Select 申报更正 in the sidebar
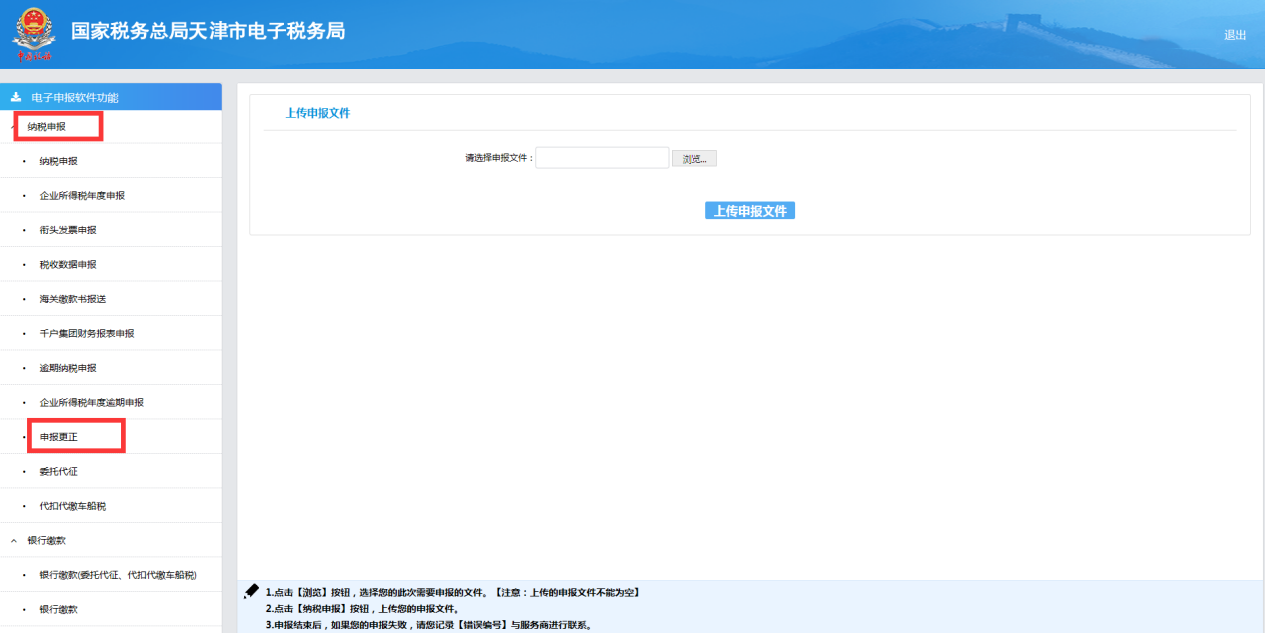Image resolution: width=1265 pixels, height=633 pixels. pyautogui.click(x=58, y=437)
